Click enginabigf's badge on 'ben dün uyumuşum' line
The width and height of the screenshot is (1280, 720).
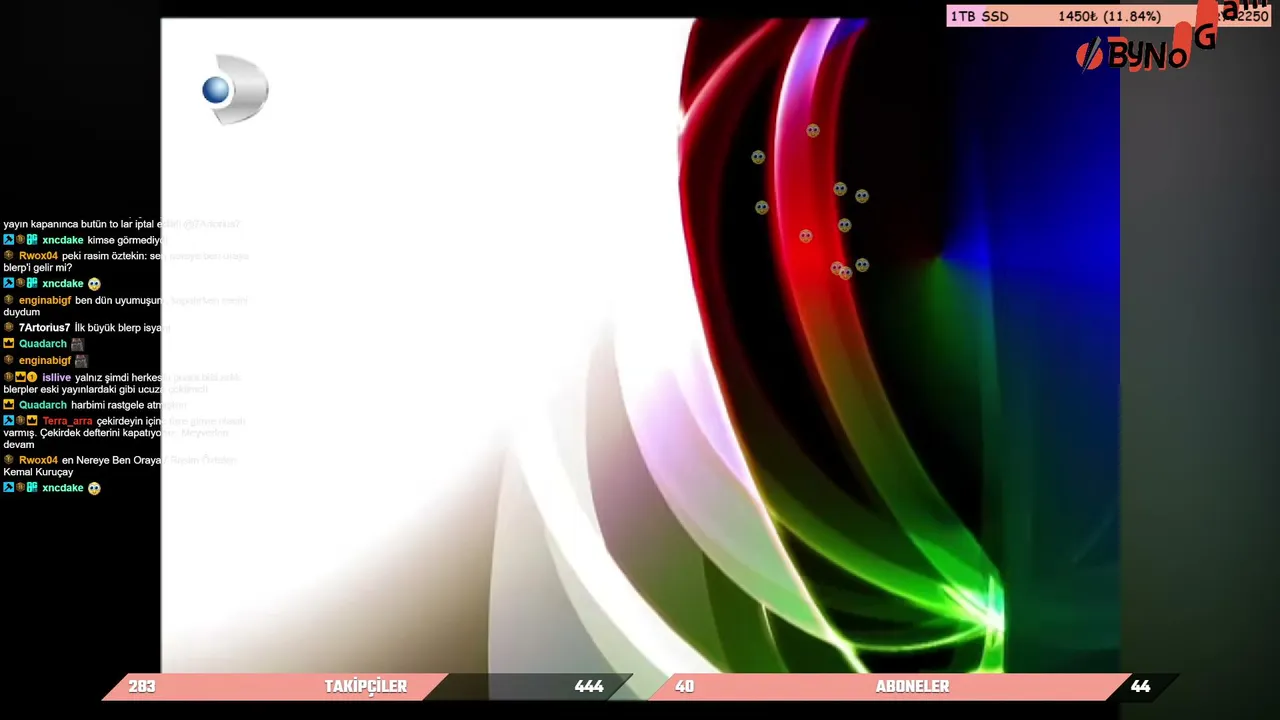9,300
